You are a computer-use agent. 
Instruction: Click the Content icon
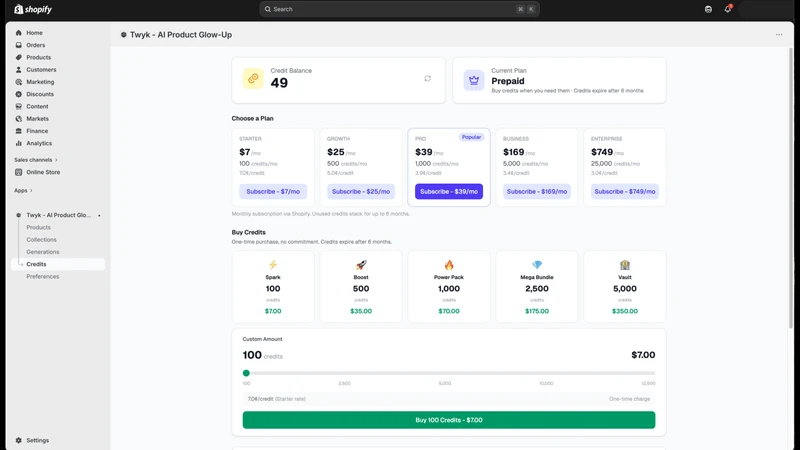(19, 106)
